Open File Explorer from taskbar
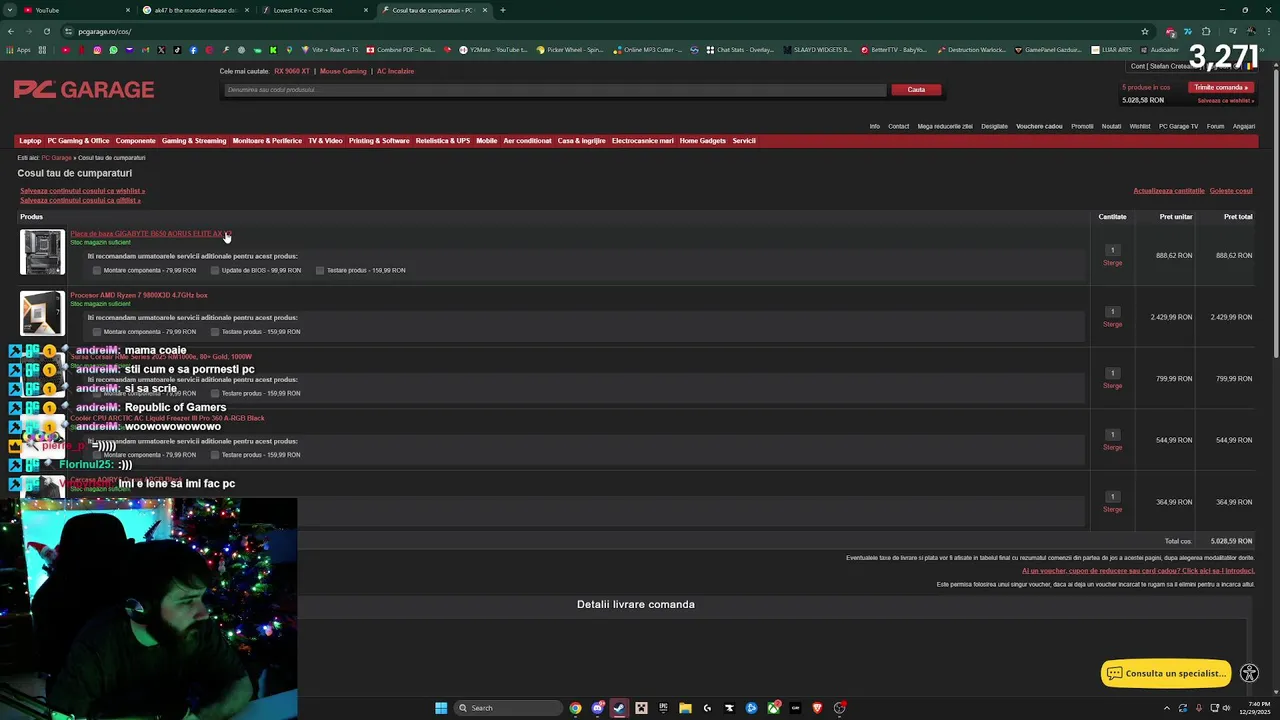The image size is (1280, 720). click(x=685, y=708)
